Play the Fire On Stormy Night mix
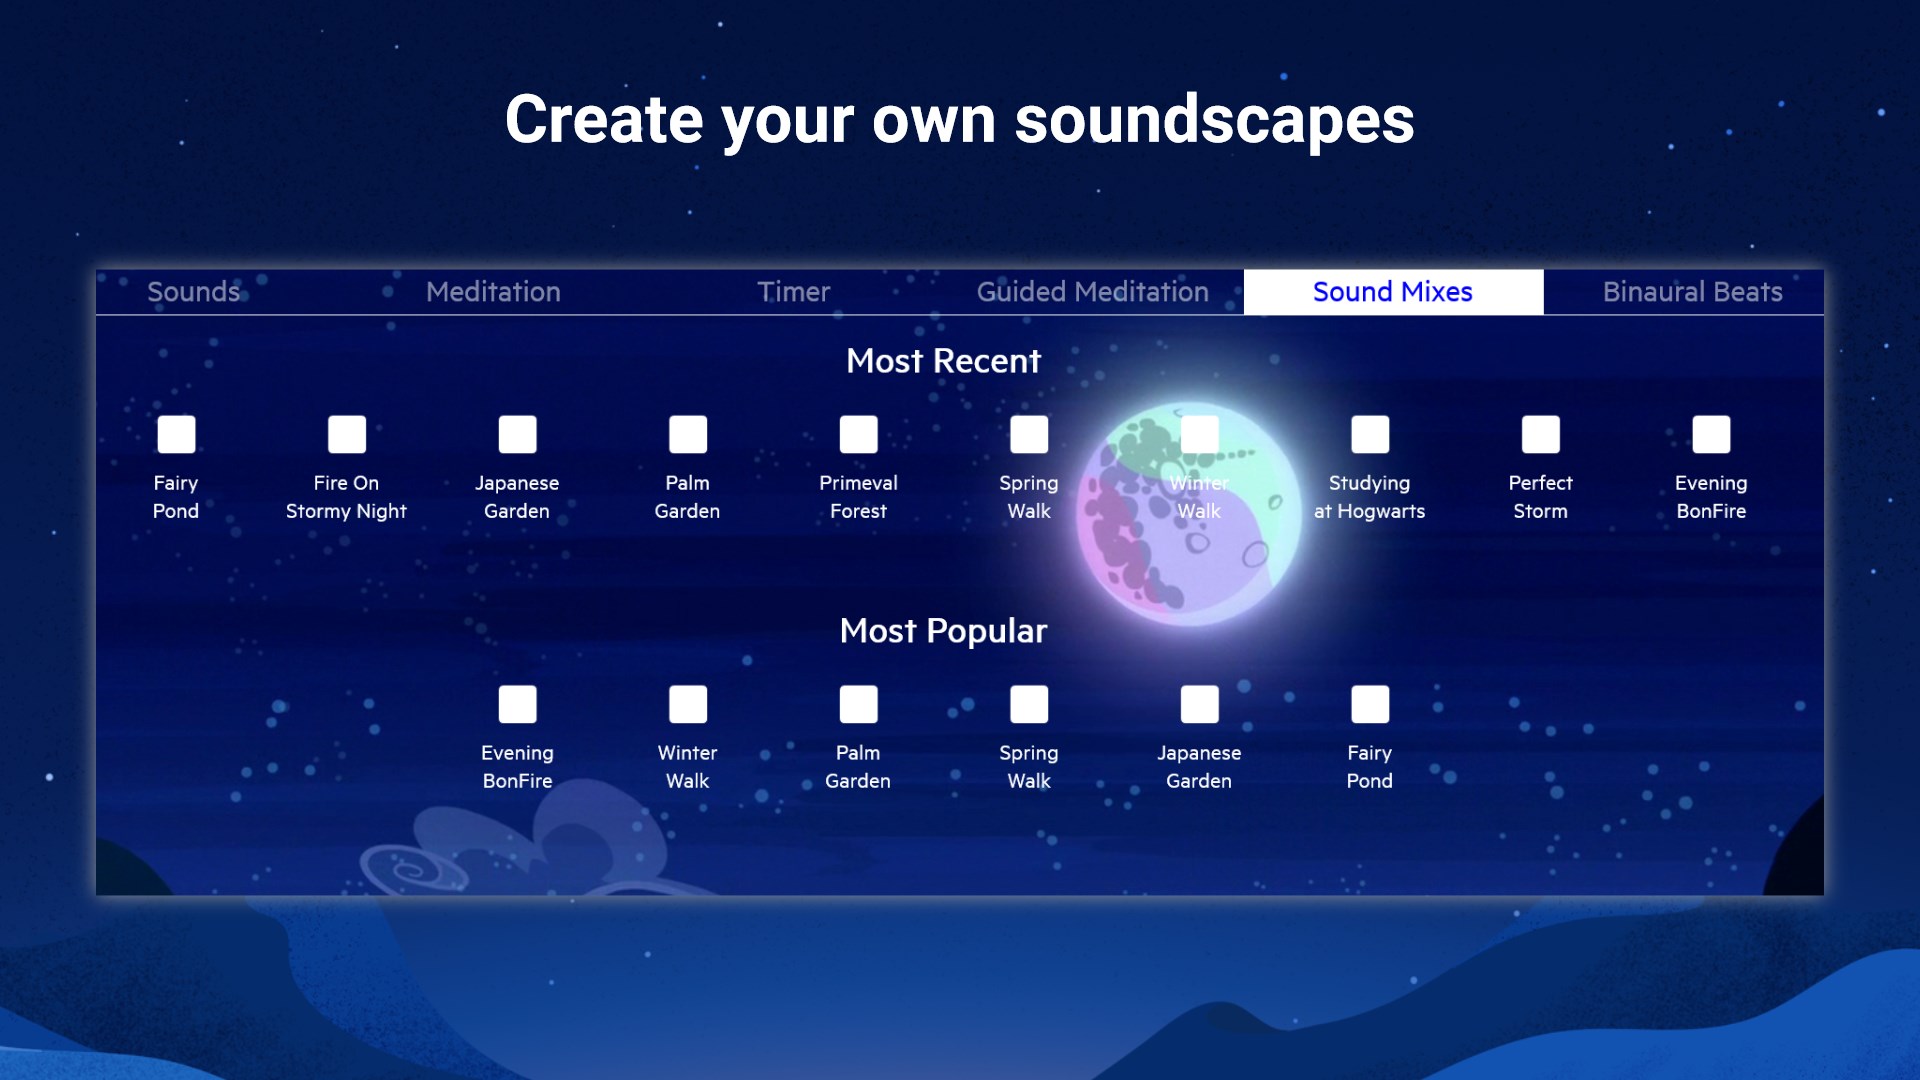Image resolution: width=1920 pixels, height=1080 pixels. (347, 435)
